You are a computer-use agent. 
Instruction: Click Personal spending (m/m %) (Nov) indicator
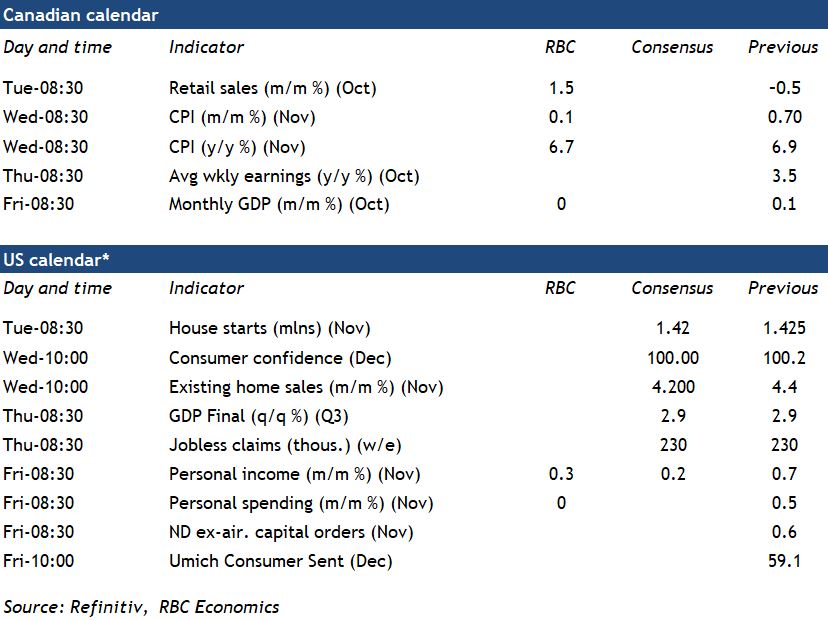click(301, 503)
